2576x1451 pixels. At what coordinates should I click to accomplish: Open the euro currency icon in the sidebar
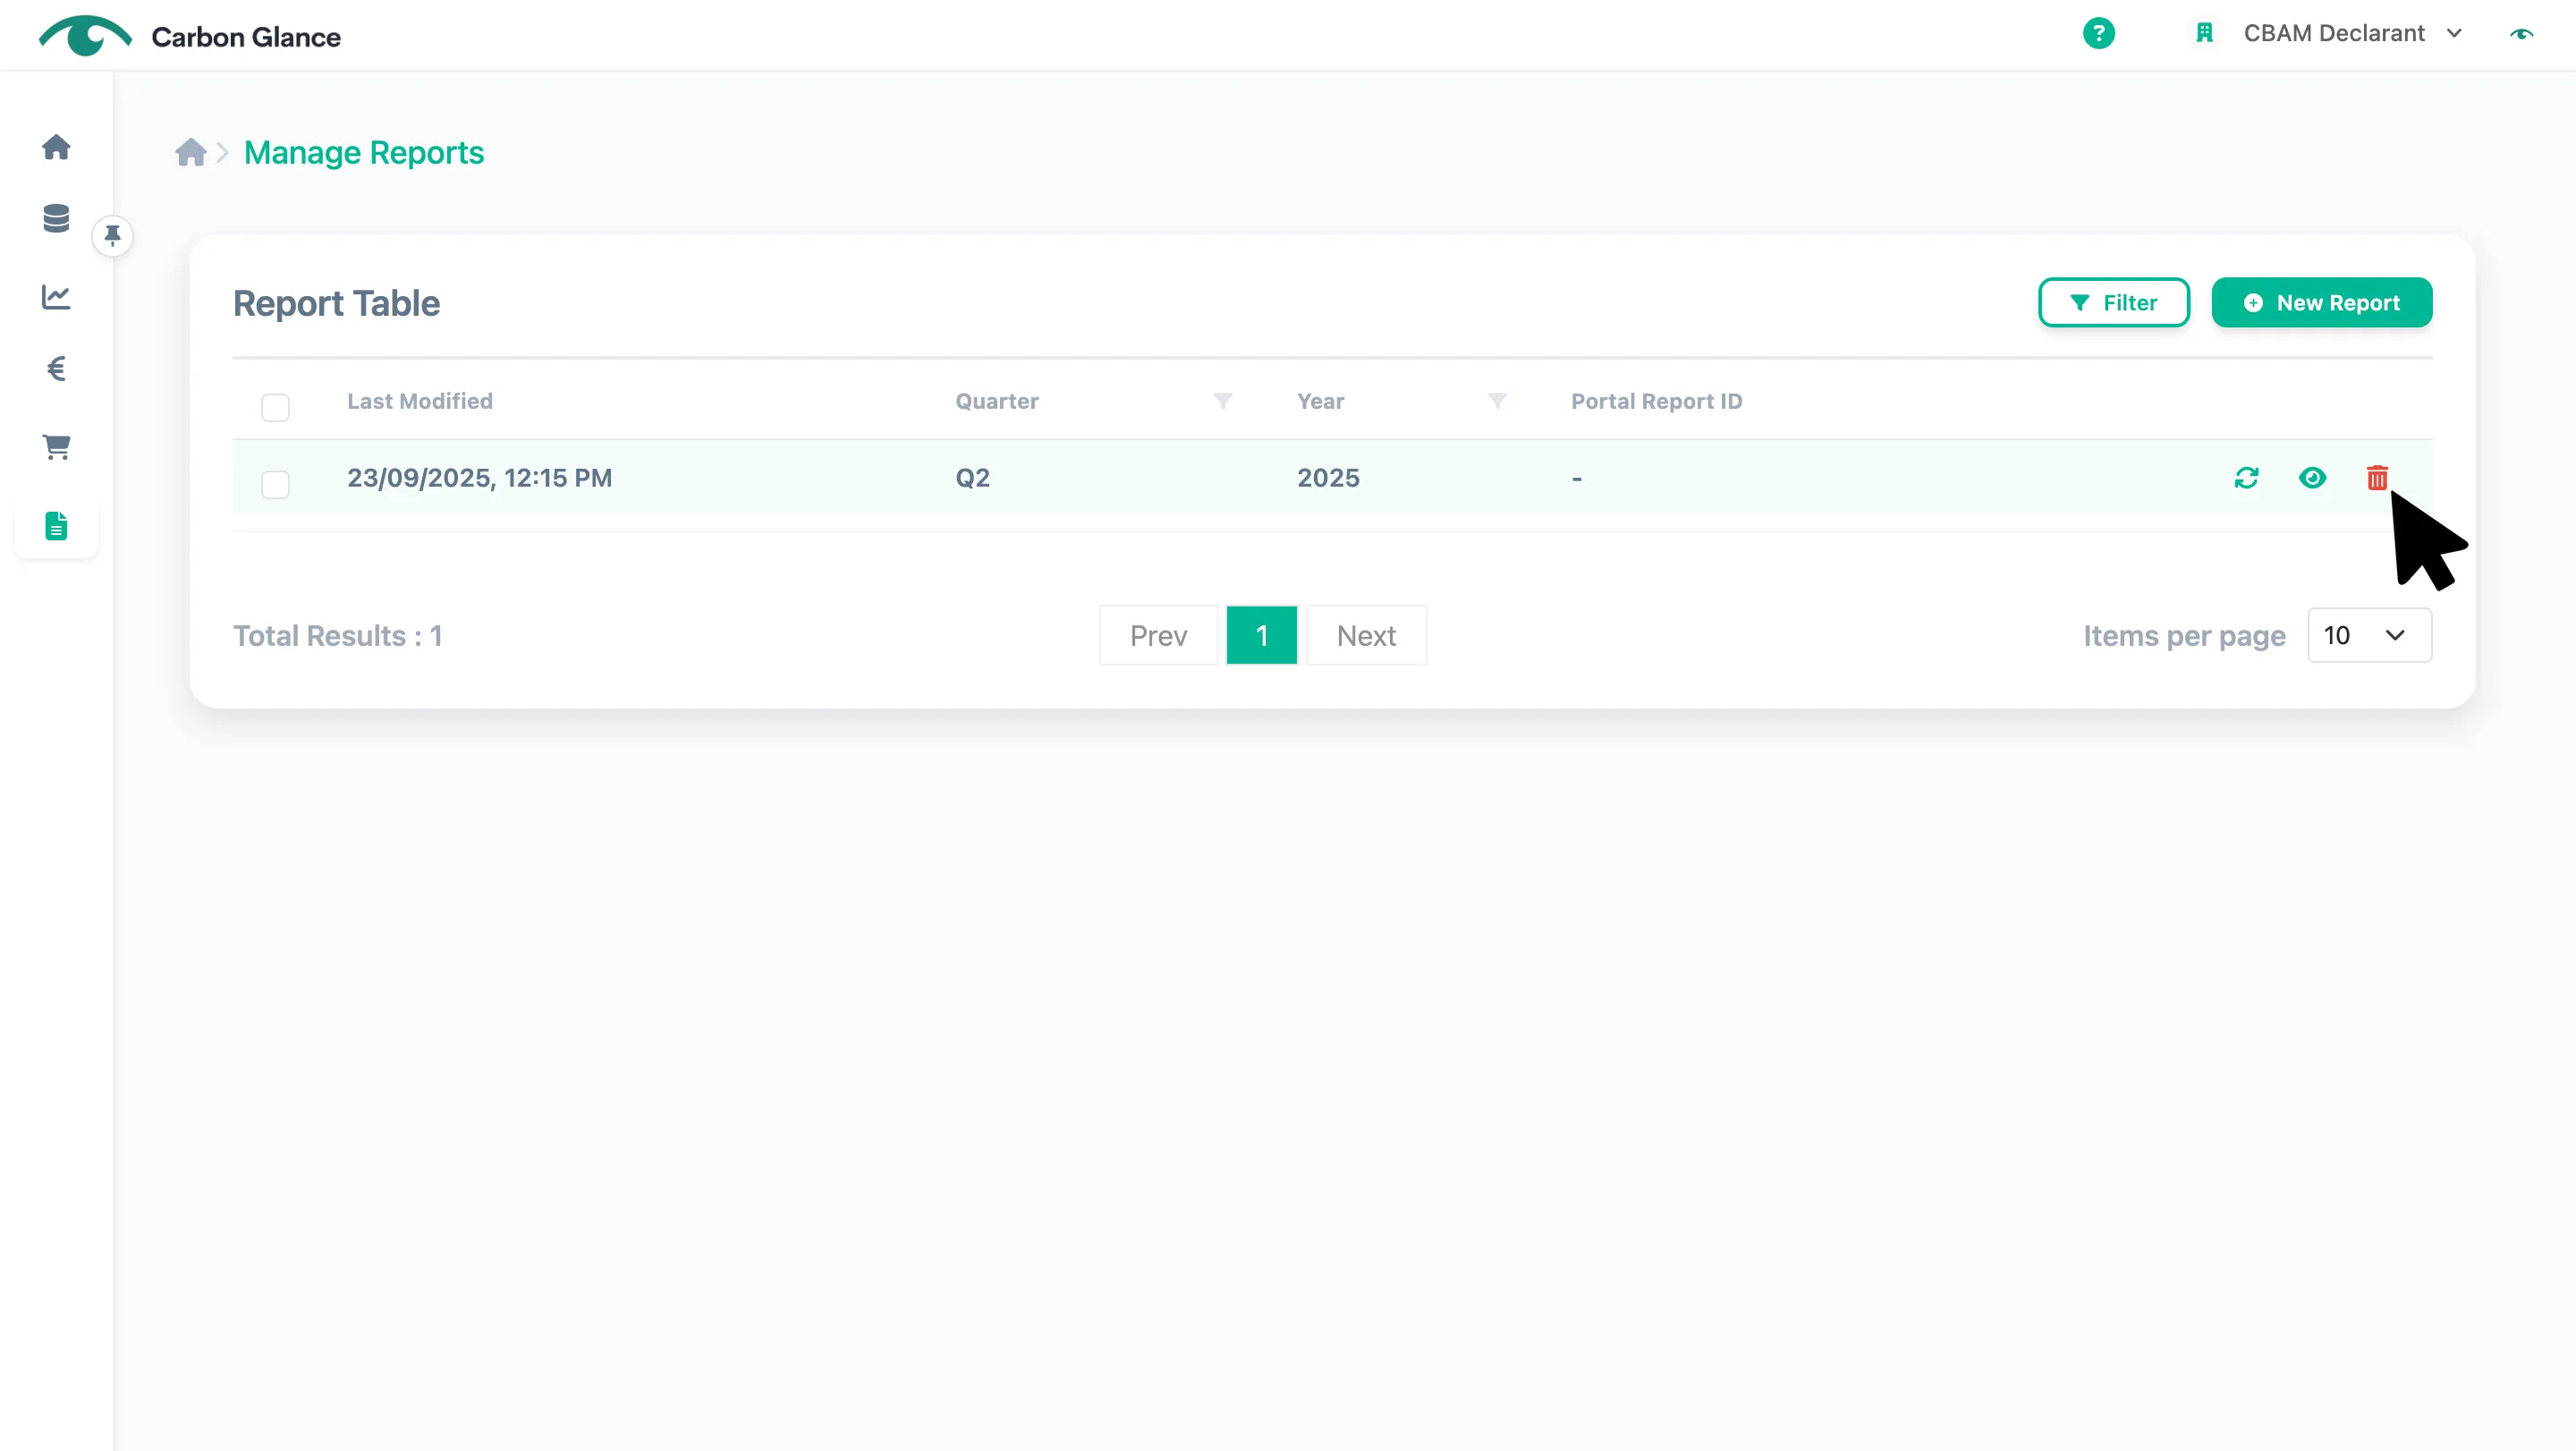[x=56, y=369]
